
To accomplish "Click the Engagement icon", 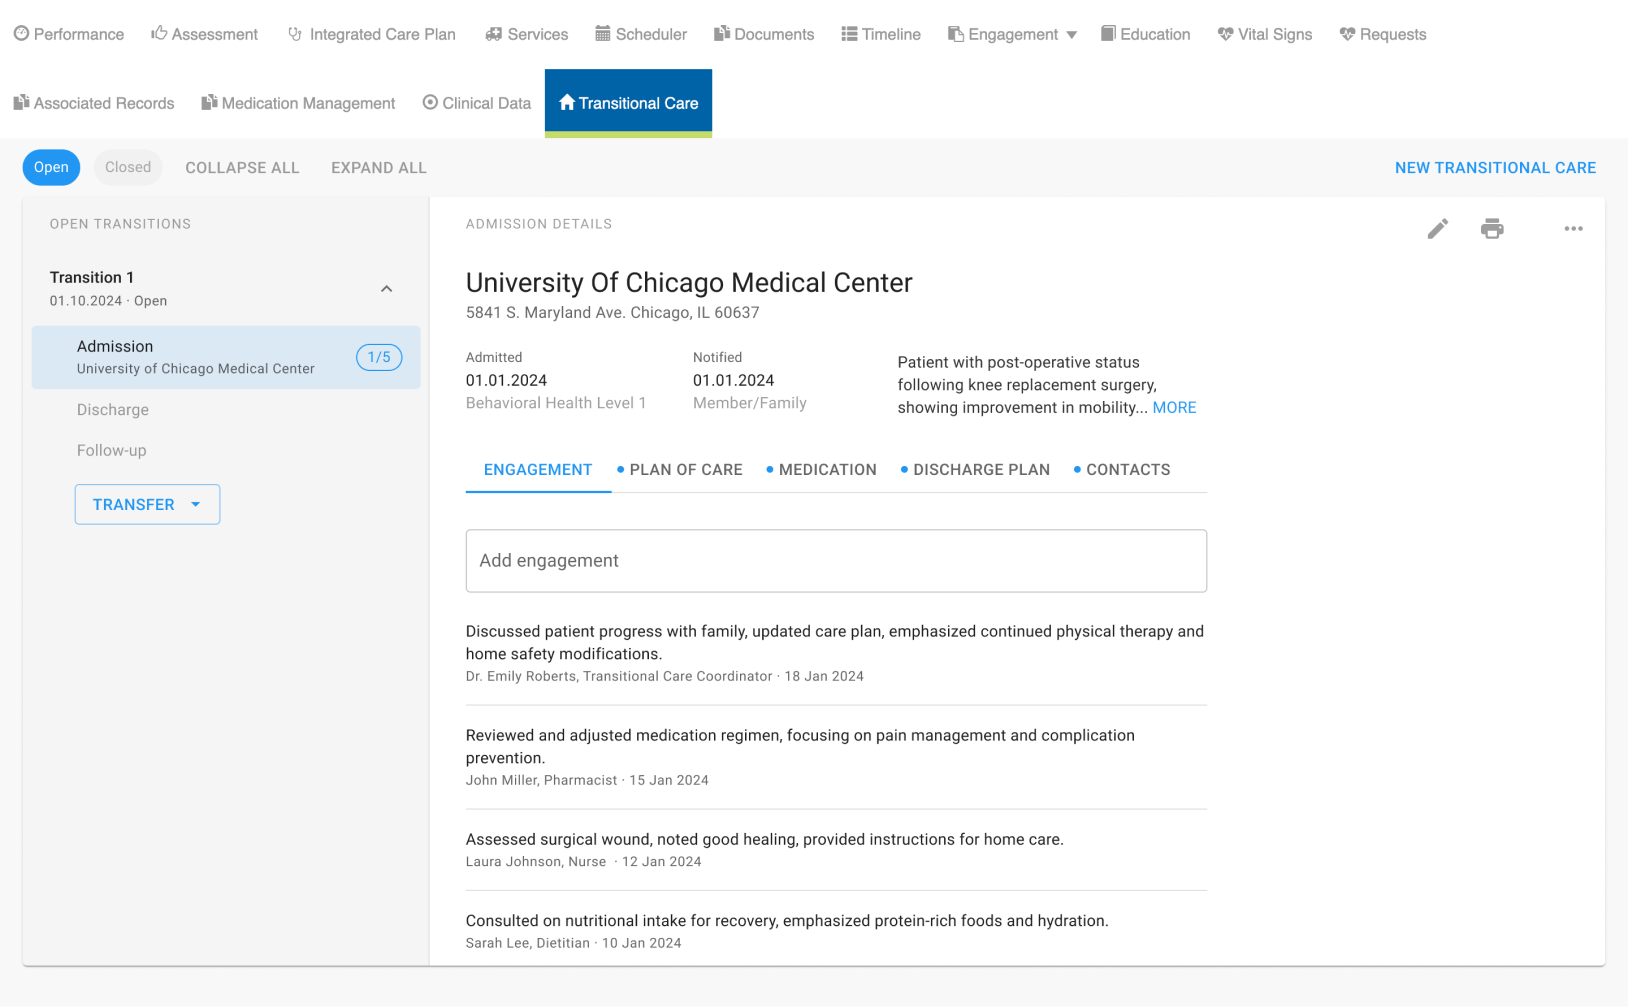I will click(956, 34).
